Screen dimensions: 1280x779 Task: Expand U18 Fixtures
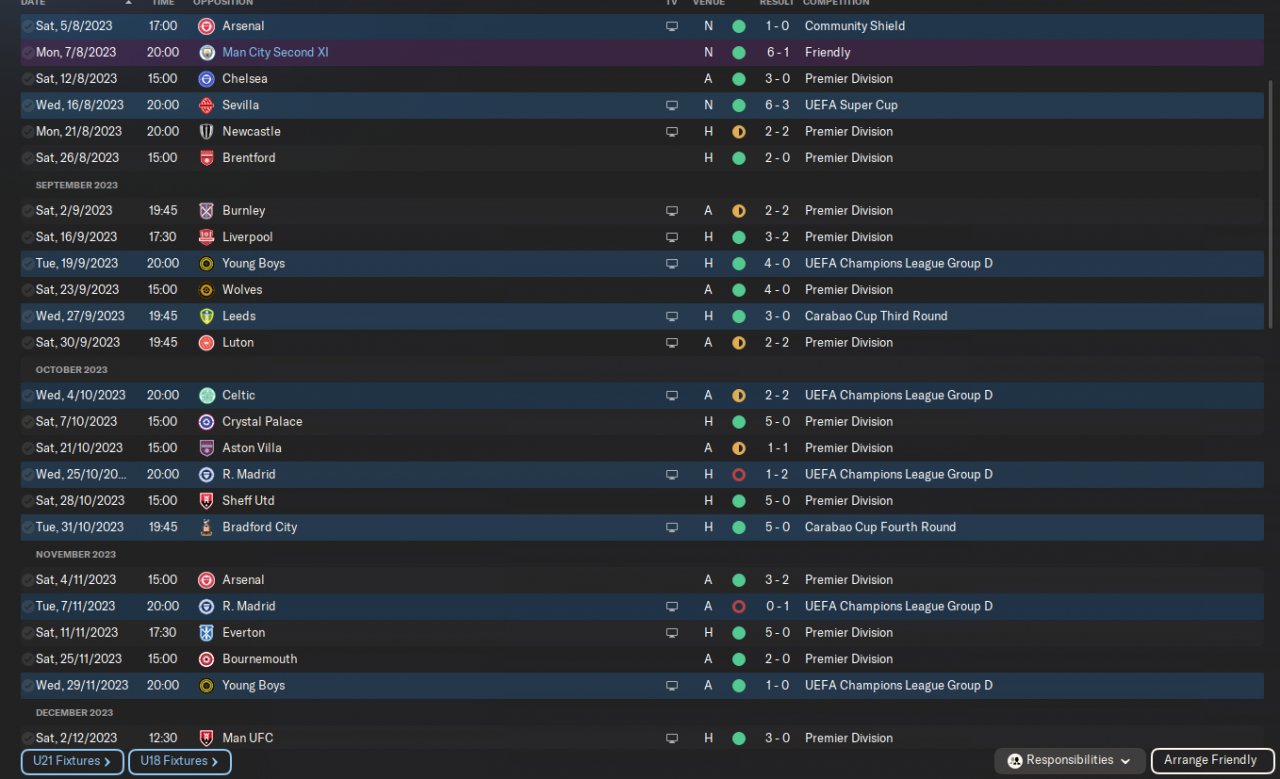coord(179,761)
